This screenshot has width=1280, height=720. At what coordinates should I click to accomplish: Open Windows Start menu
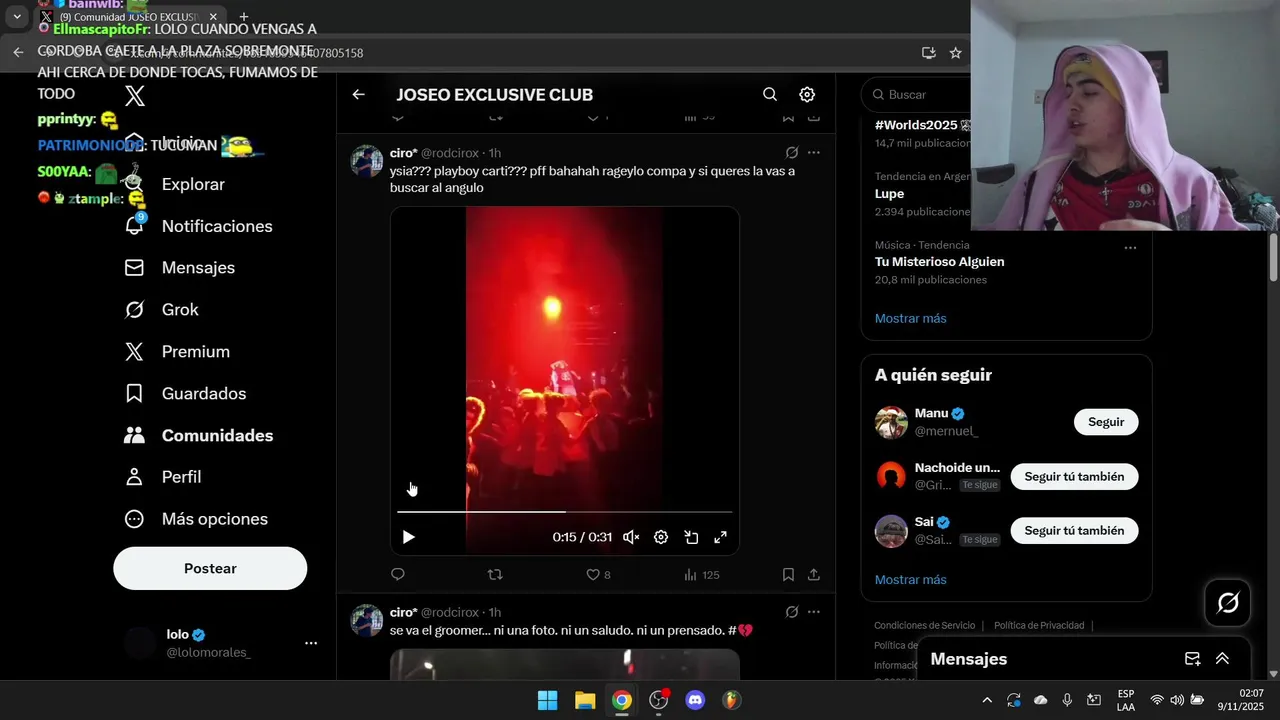pos(548,700)
